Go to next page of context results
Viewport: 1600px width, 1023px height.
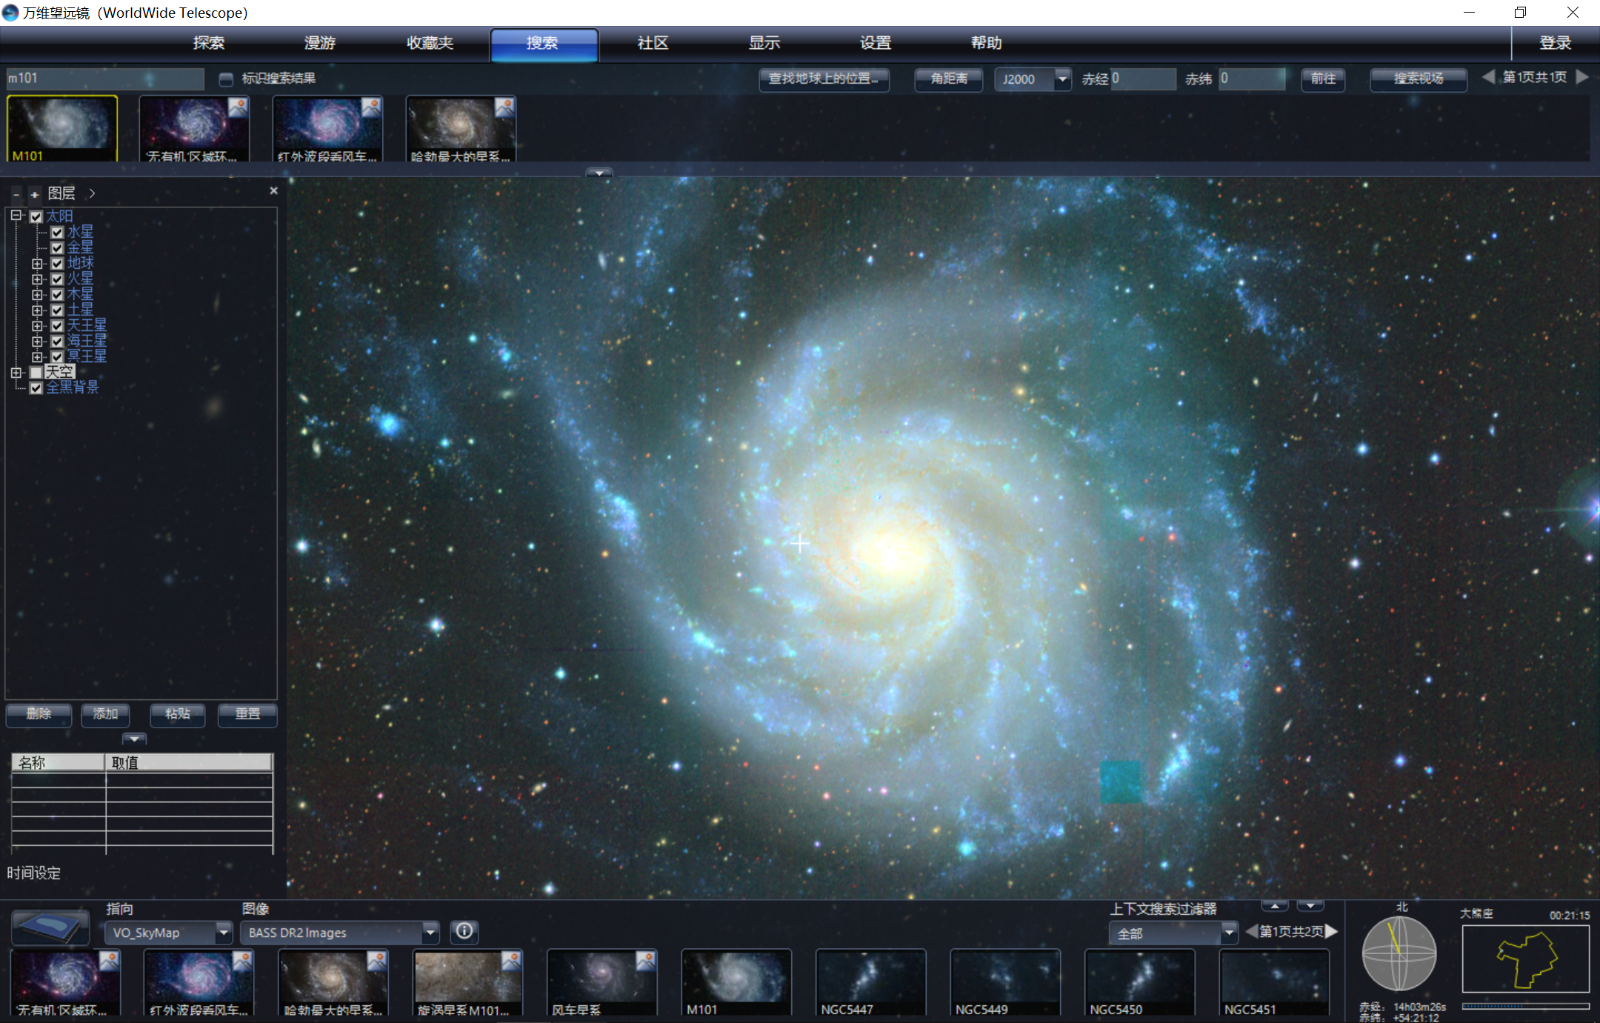tap(1332, 931)
